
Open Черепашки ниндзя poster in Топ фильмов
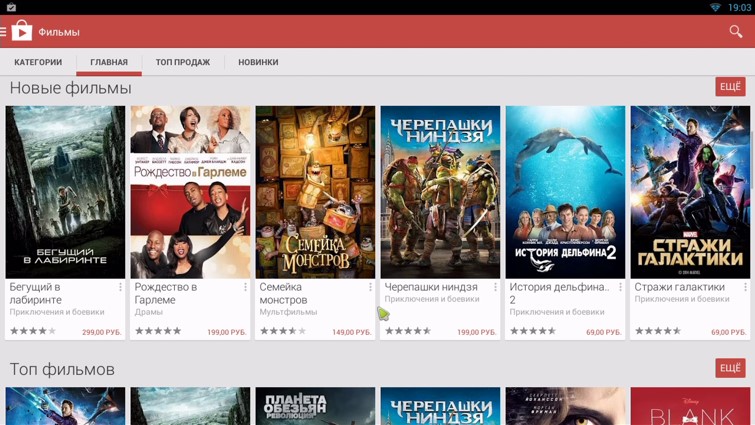(440, 406)
